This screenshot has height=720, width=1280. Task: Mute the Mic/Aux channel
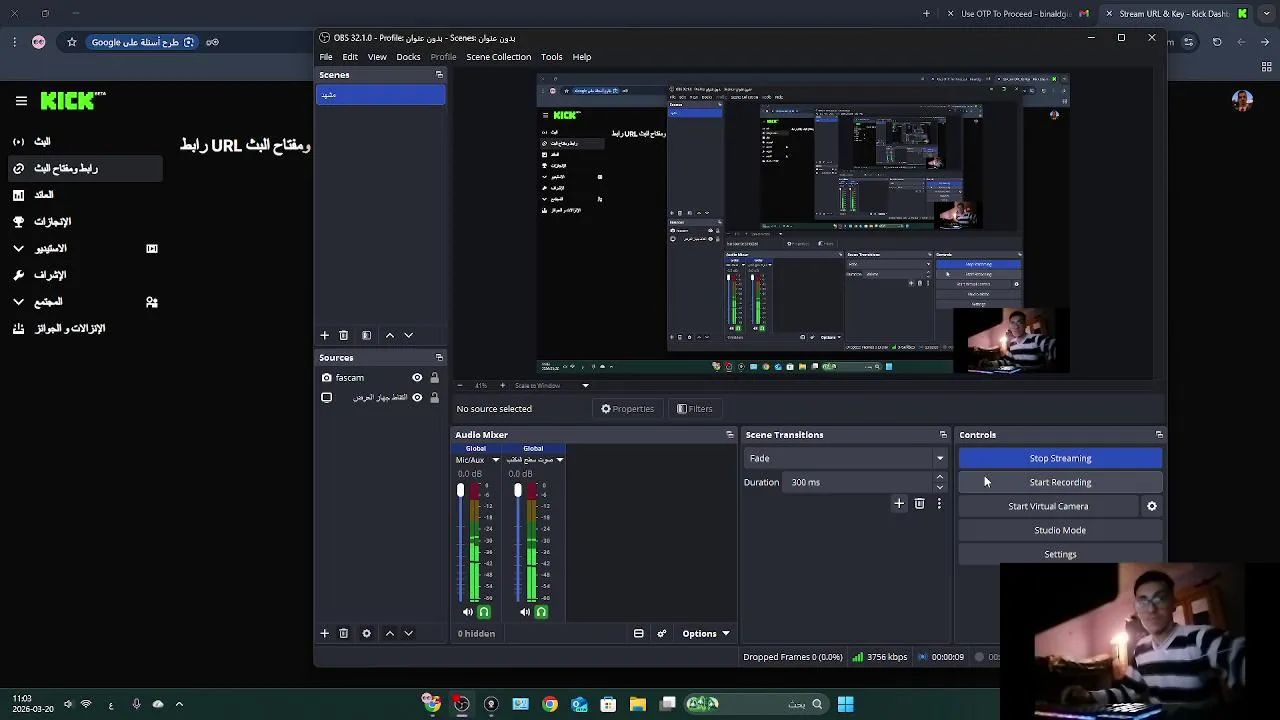[x=467, y=612]
